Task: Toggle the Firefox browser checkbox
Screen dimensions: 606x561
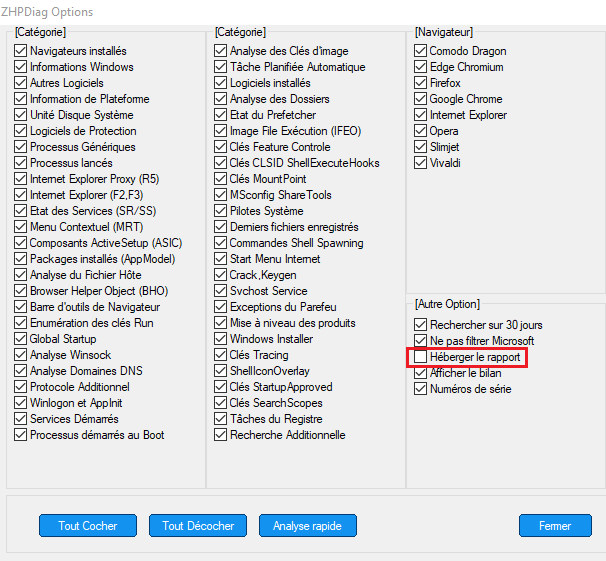Action: coord(421,83)
